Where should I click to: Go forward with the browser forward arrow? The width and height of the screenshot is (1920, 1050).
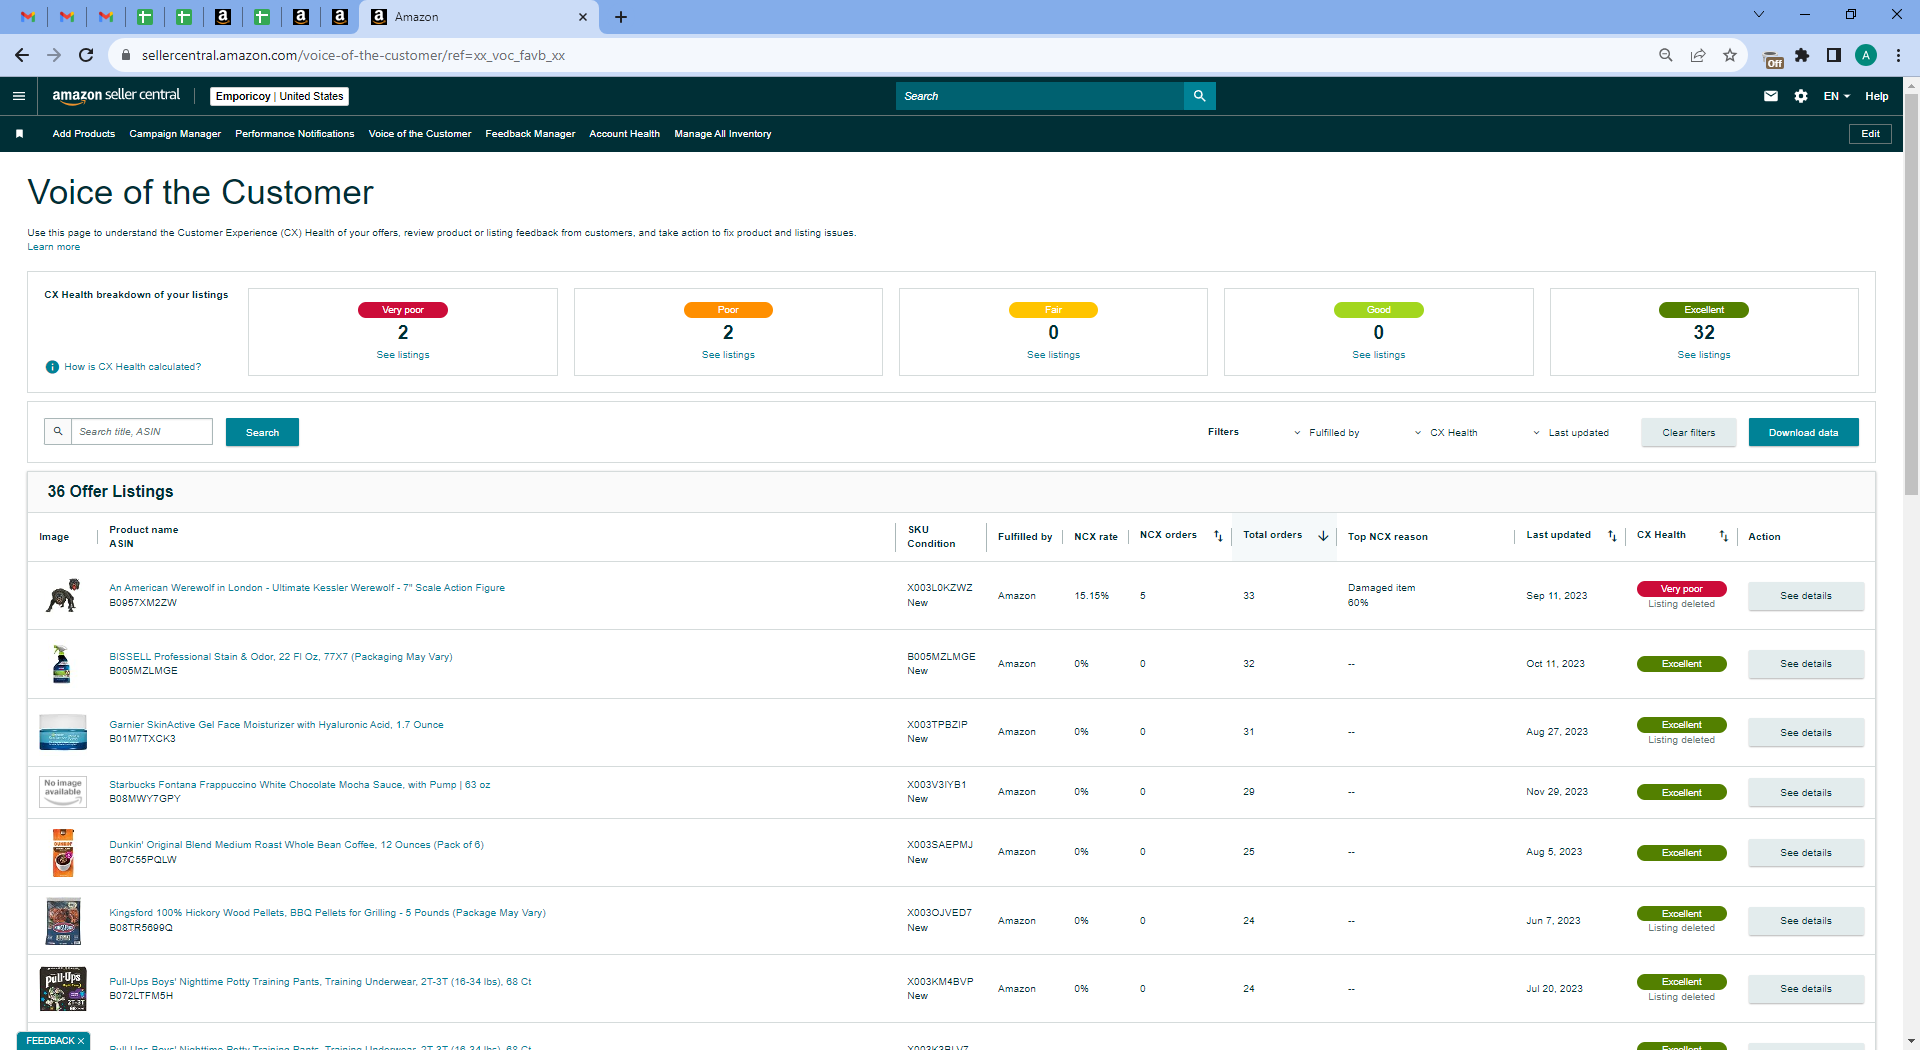(x=54, y=55)
